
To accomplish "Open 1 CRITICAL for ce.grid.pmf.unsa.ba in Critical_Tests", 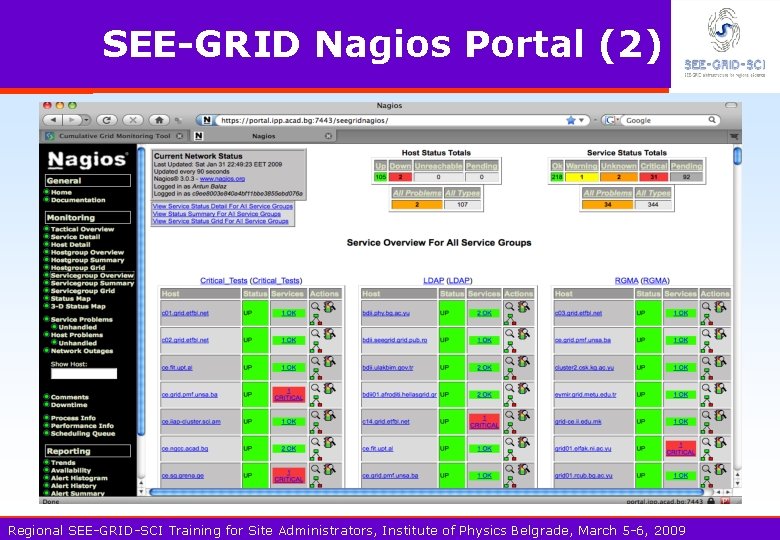I will [289, 394].
